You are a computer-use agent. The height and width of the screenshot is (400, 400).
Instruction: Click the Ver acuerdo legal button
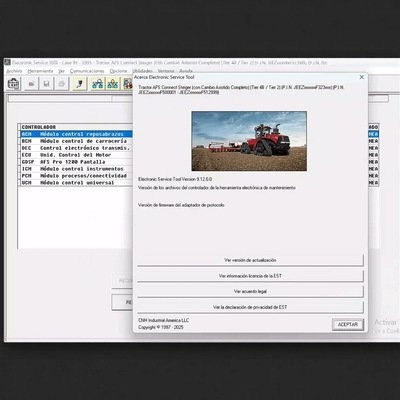[x=250, y=291]
